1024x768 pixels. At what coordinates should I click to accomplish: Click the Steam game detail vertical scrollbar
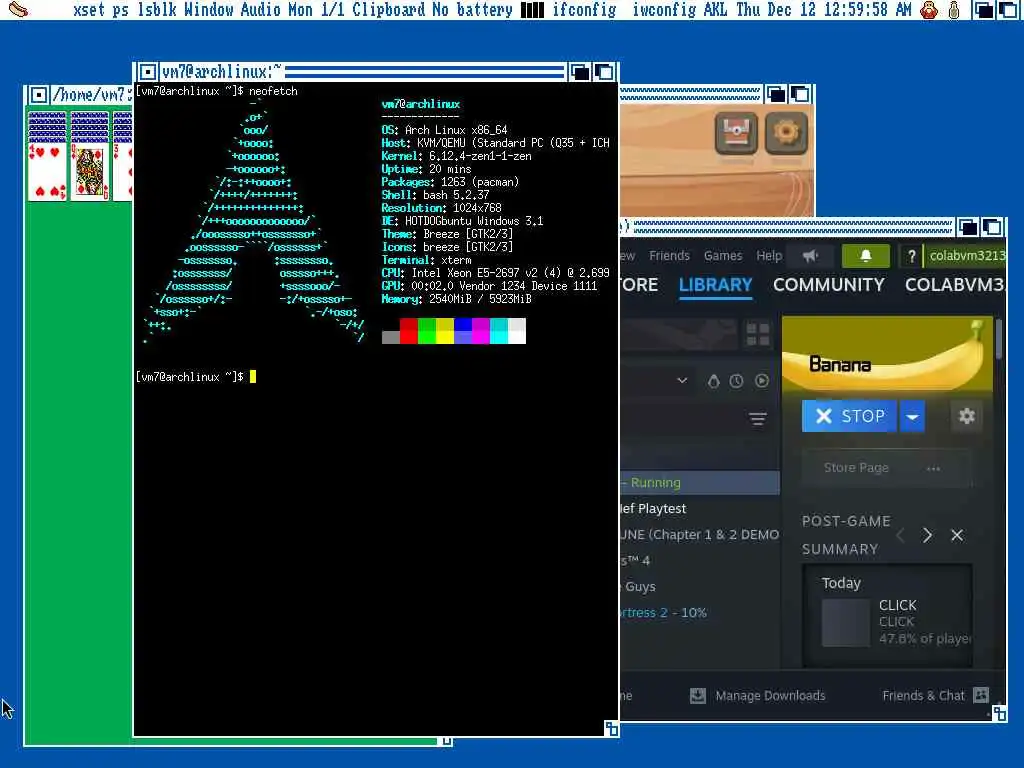(999, 339)
